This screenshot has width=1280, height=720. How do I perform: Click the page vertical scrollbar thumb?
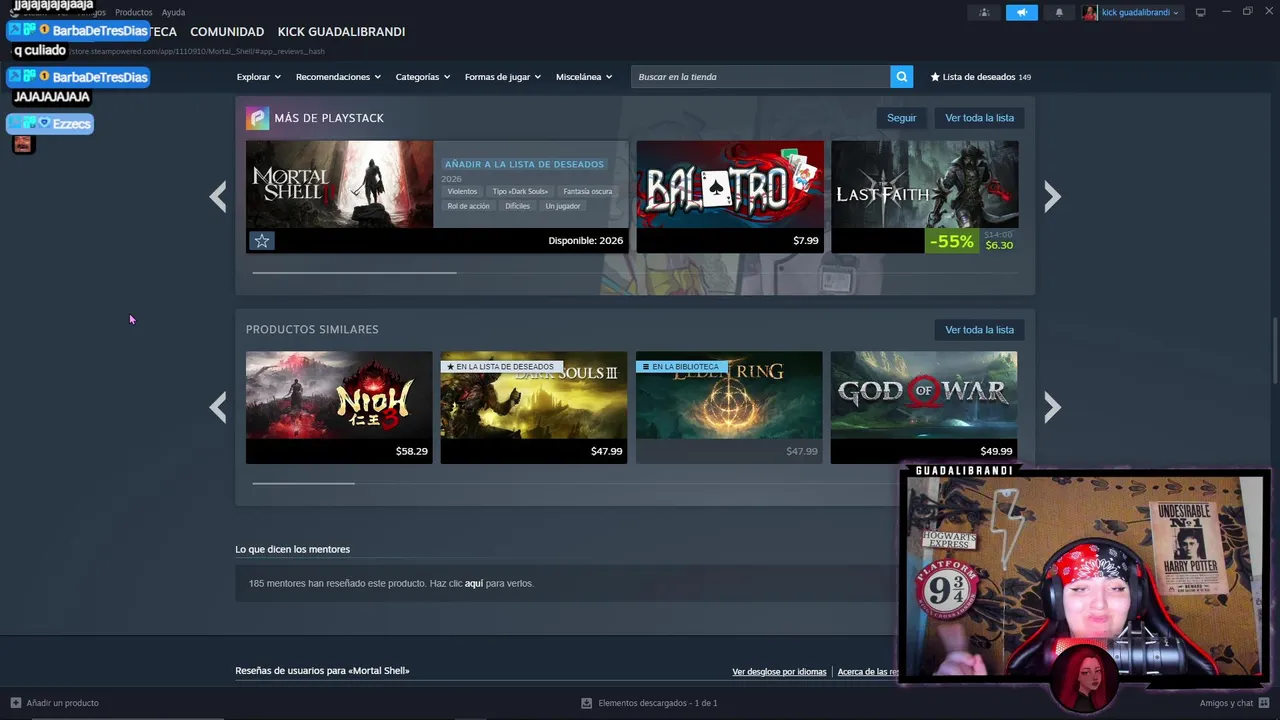tap(1275, 350)
